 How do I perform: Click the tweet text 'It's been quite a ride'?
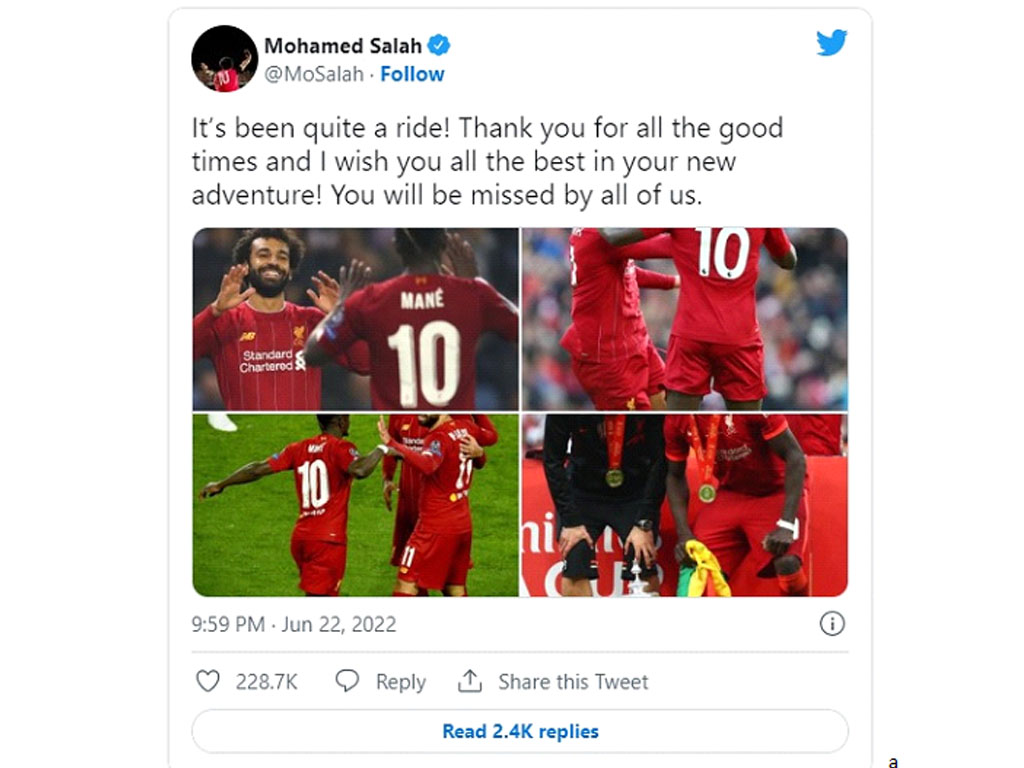321,128
